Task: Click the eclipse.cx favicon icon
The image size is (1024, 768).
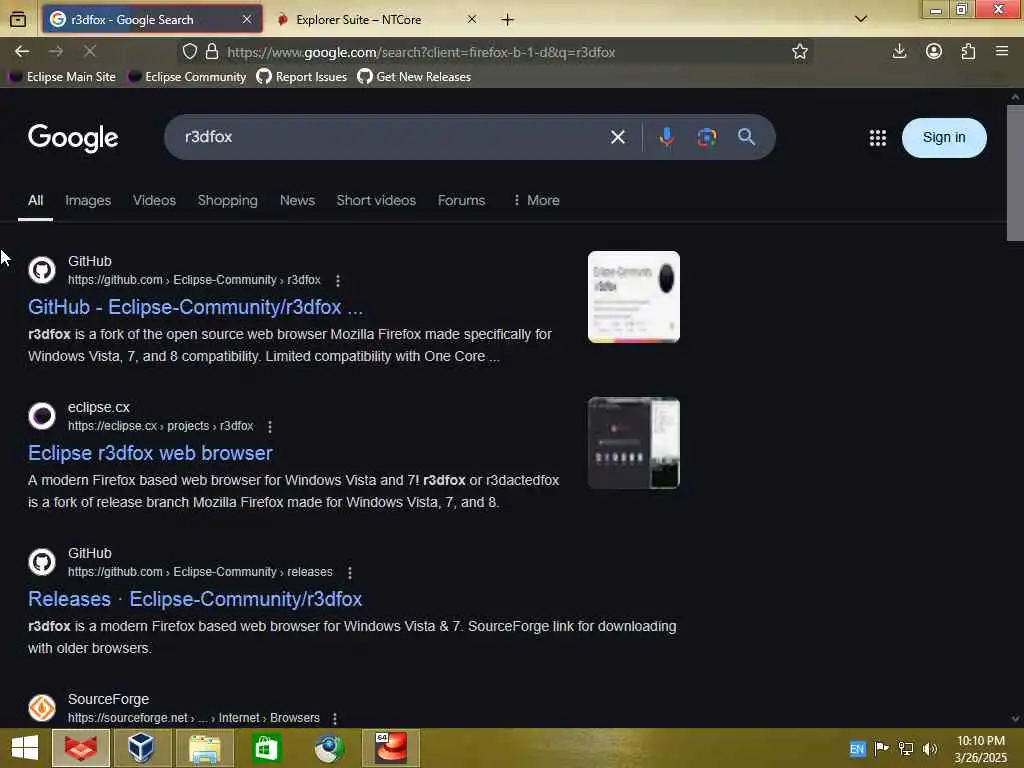Action: [42, 416]
